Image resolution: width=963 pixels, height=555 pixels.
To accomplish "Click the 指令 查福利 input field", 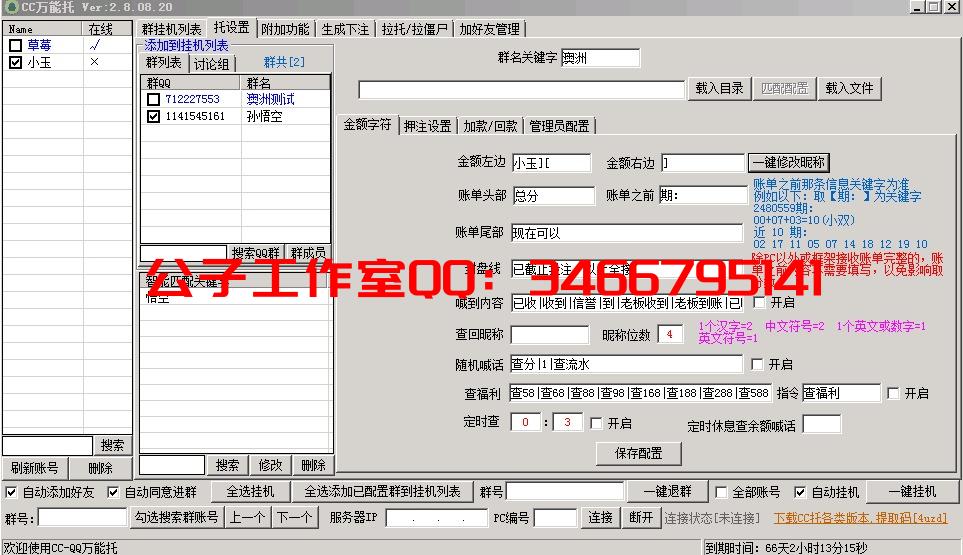I will pos(841,393).
